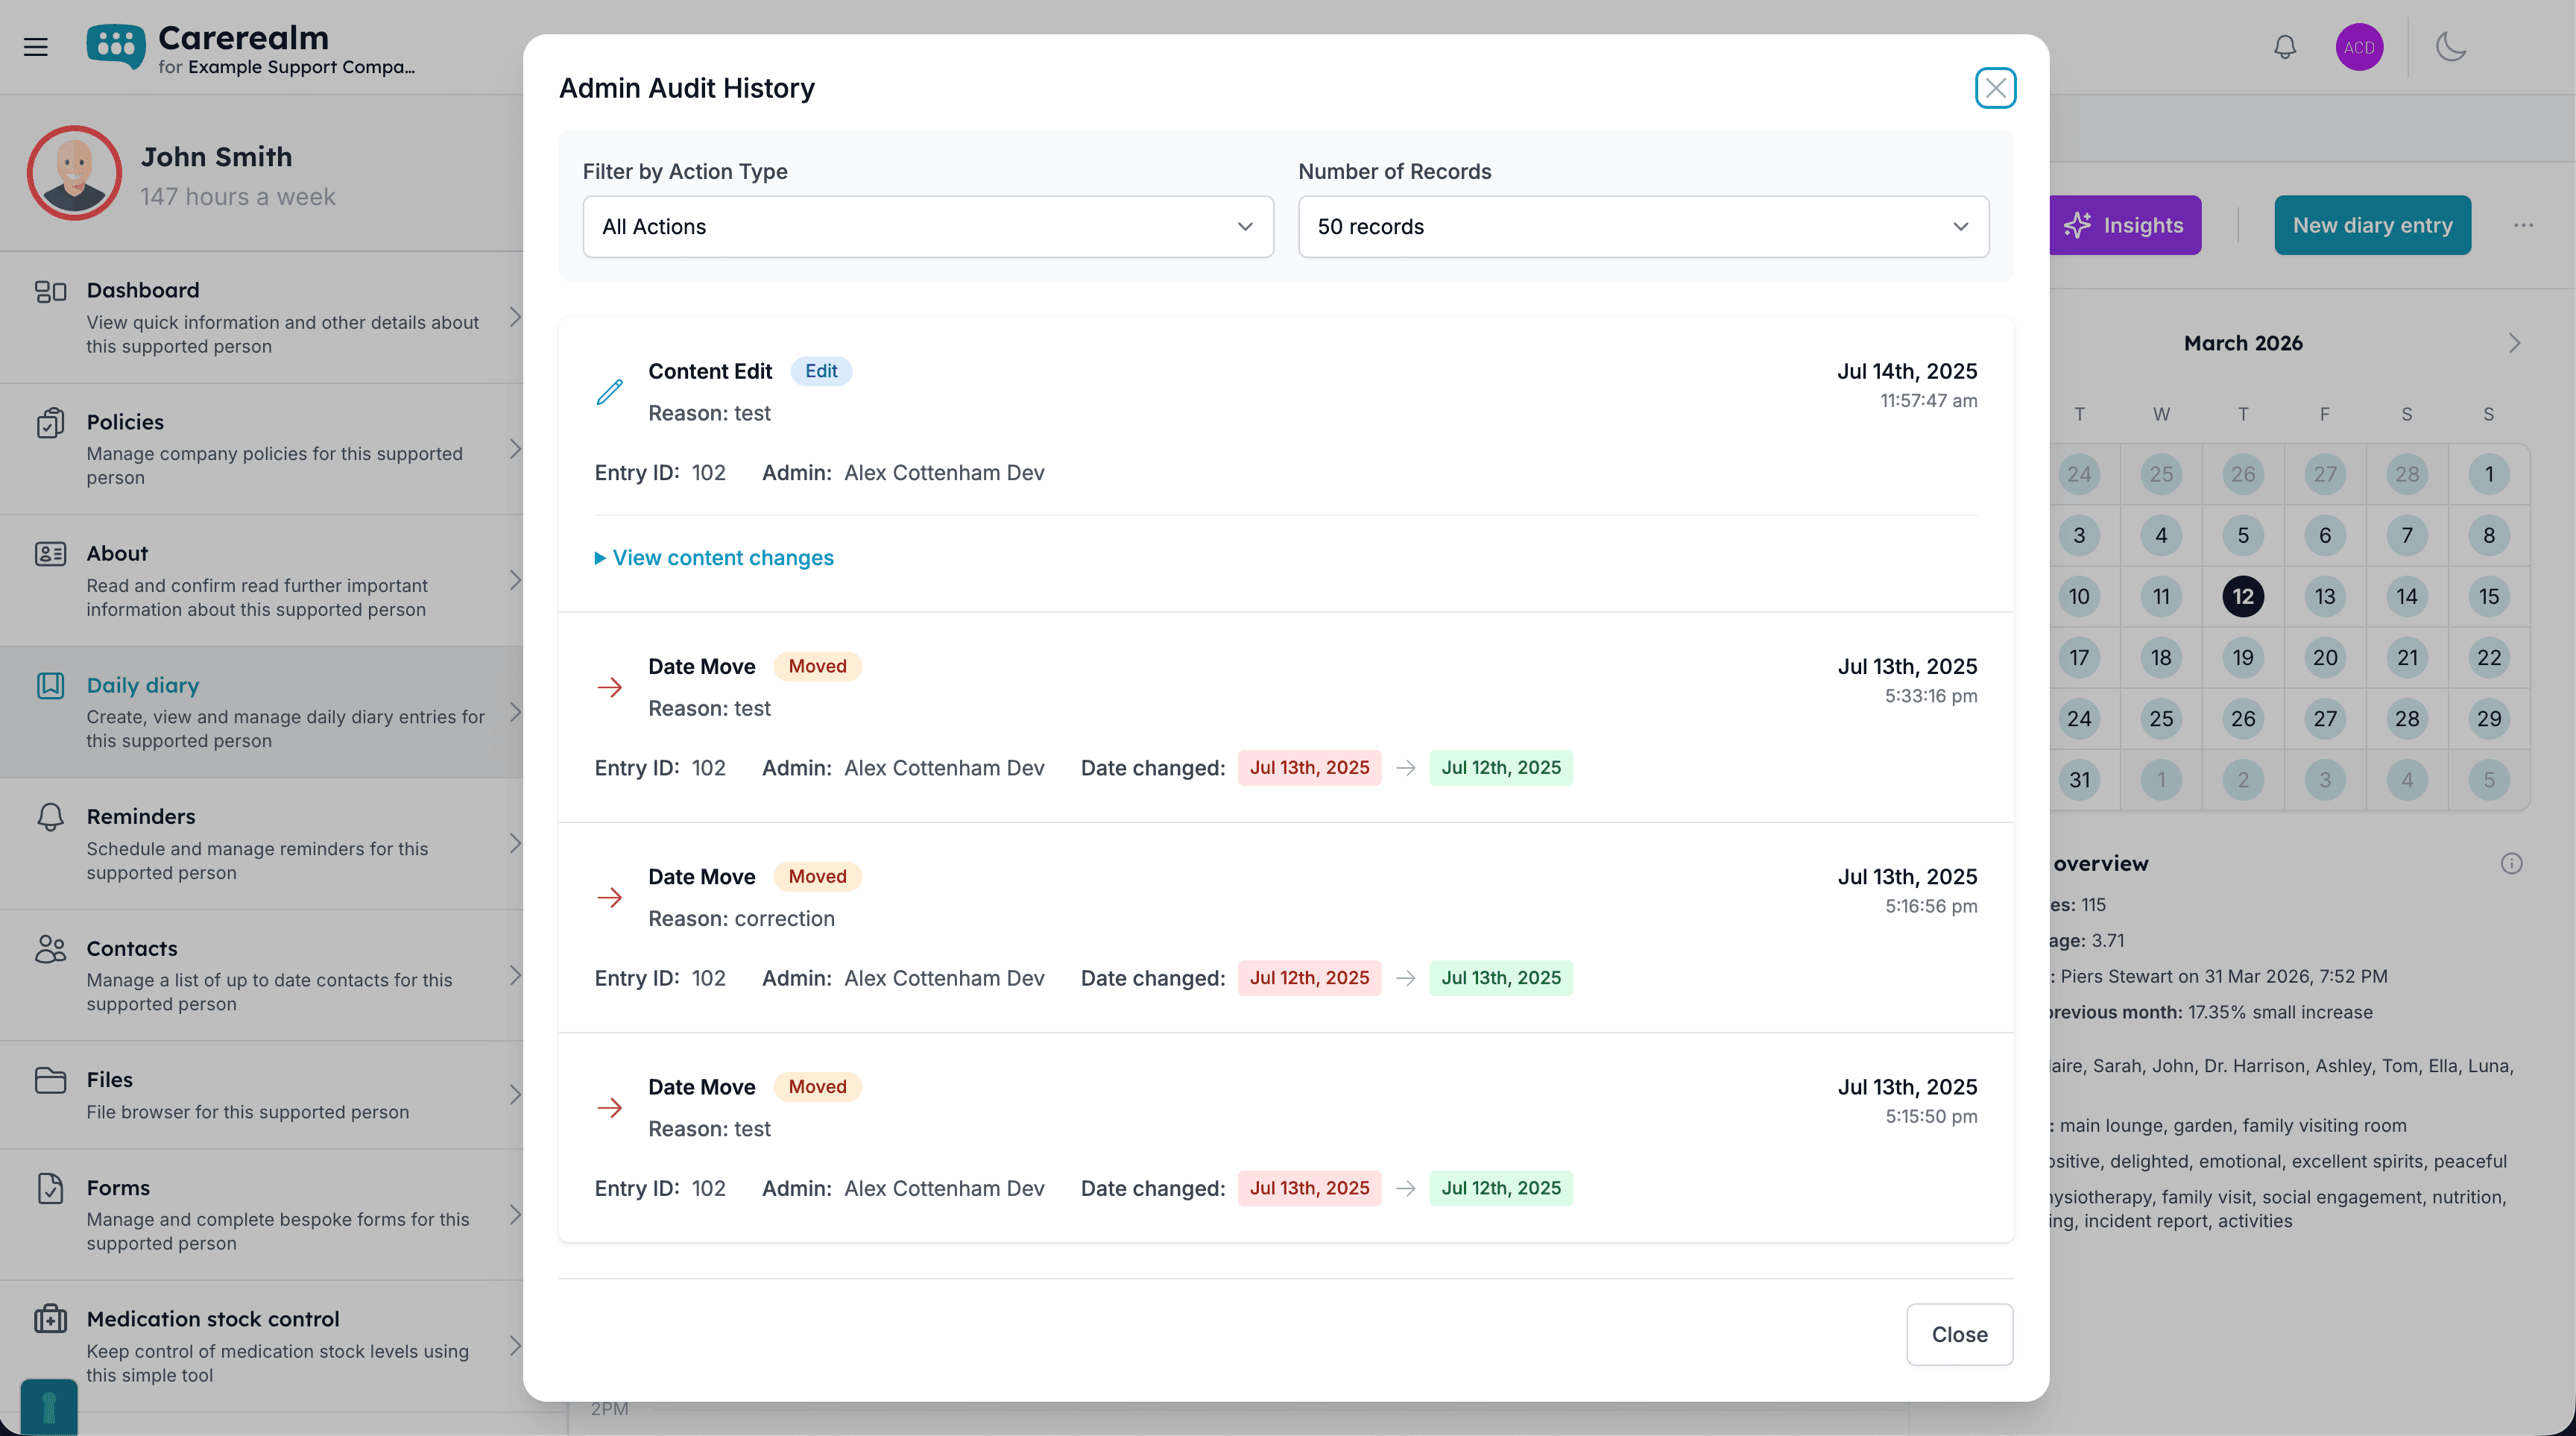This screenshot has width=2576, height=1436.
Task: Open the Reminders sidebar item
Action: 262,843
